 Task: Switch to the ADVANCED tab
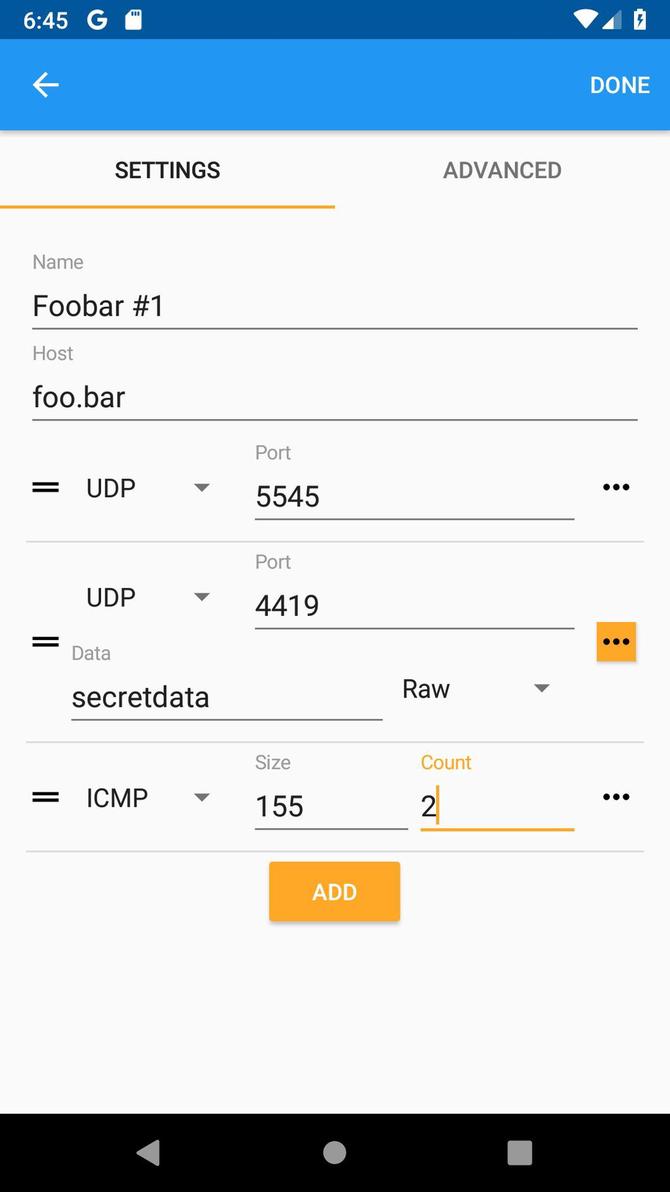502,170
